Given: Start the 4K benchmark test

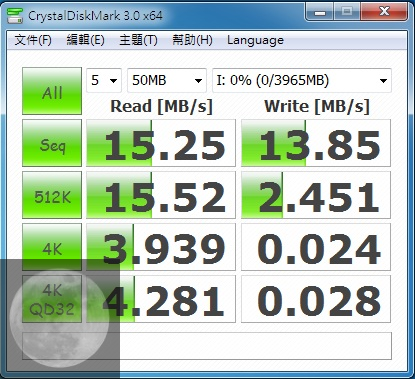Looking at the screenshot, I should pyautogui.click(x=52, y=247).
